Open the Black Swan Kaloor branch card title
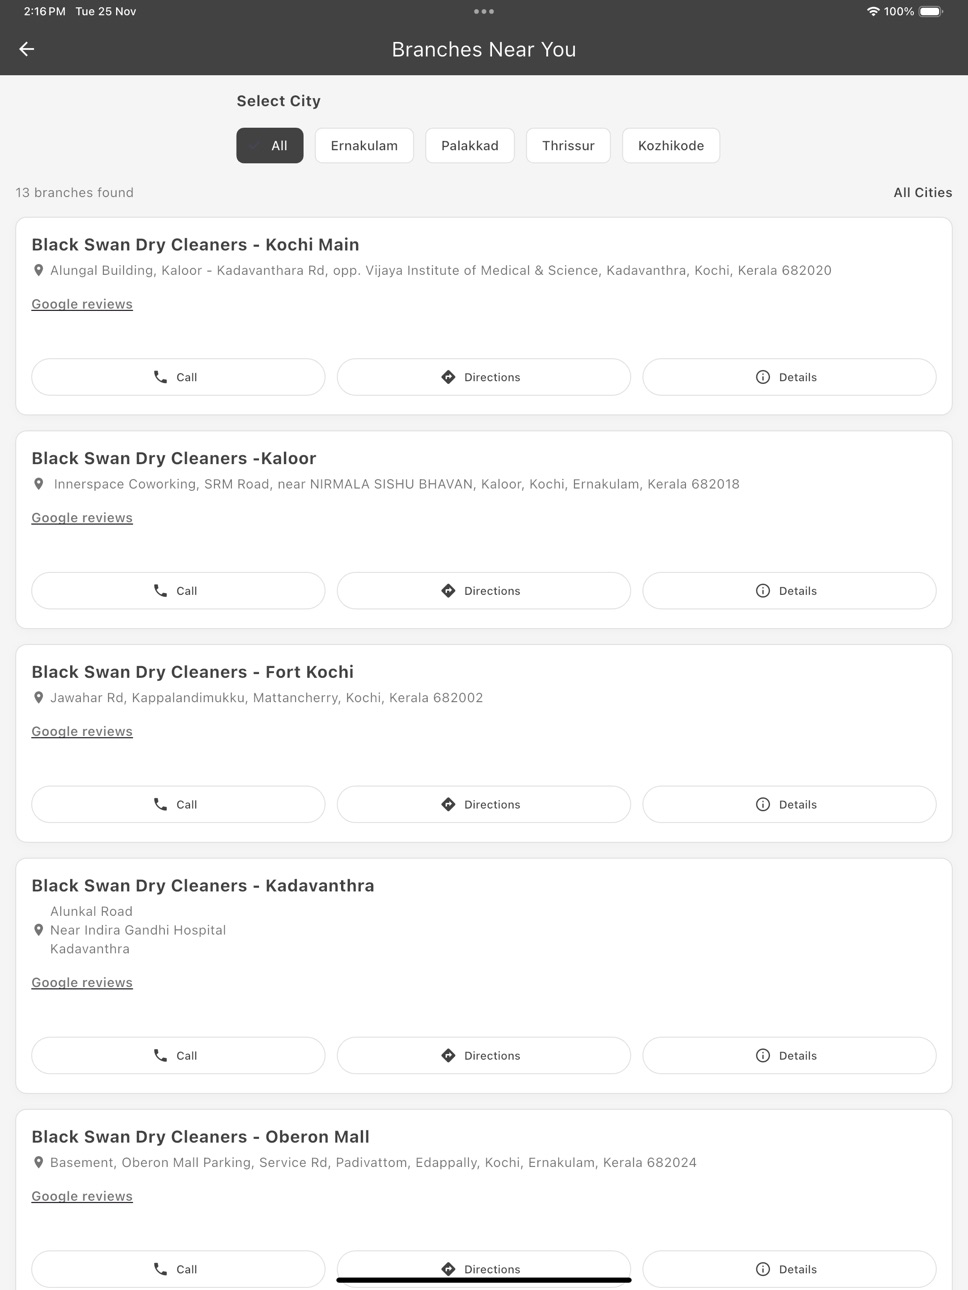Viewport: 968px width, 1290px height. (174, 459)
